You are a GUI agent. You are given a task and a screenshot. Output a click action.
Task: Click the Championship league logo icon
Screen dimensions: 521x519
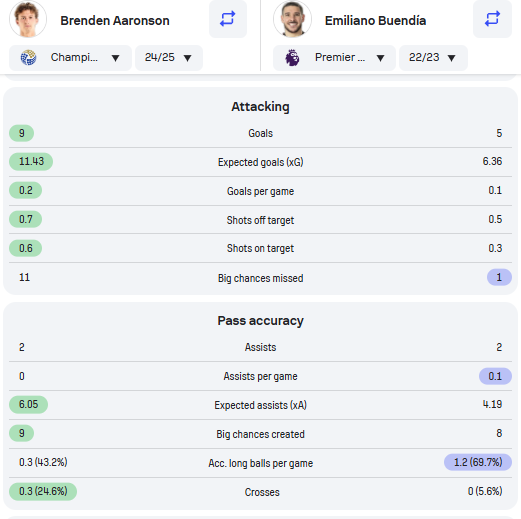pyautogui.click(x=28, y=58)
